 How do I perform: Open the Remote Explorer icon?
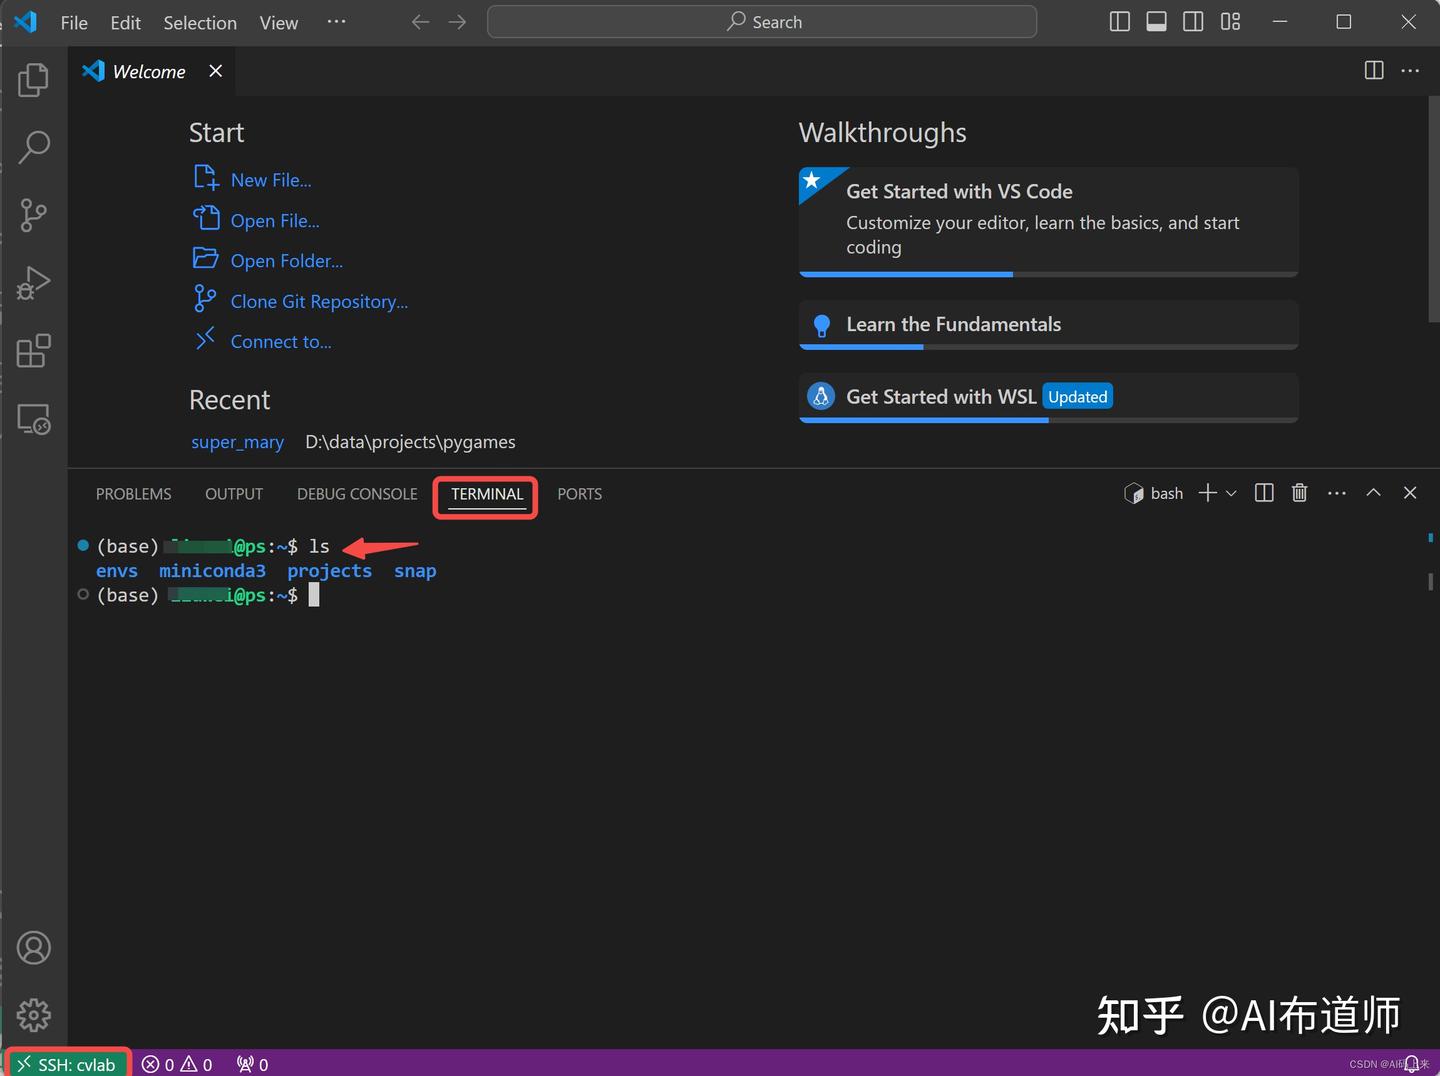[x=33, y=419]
